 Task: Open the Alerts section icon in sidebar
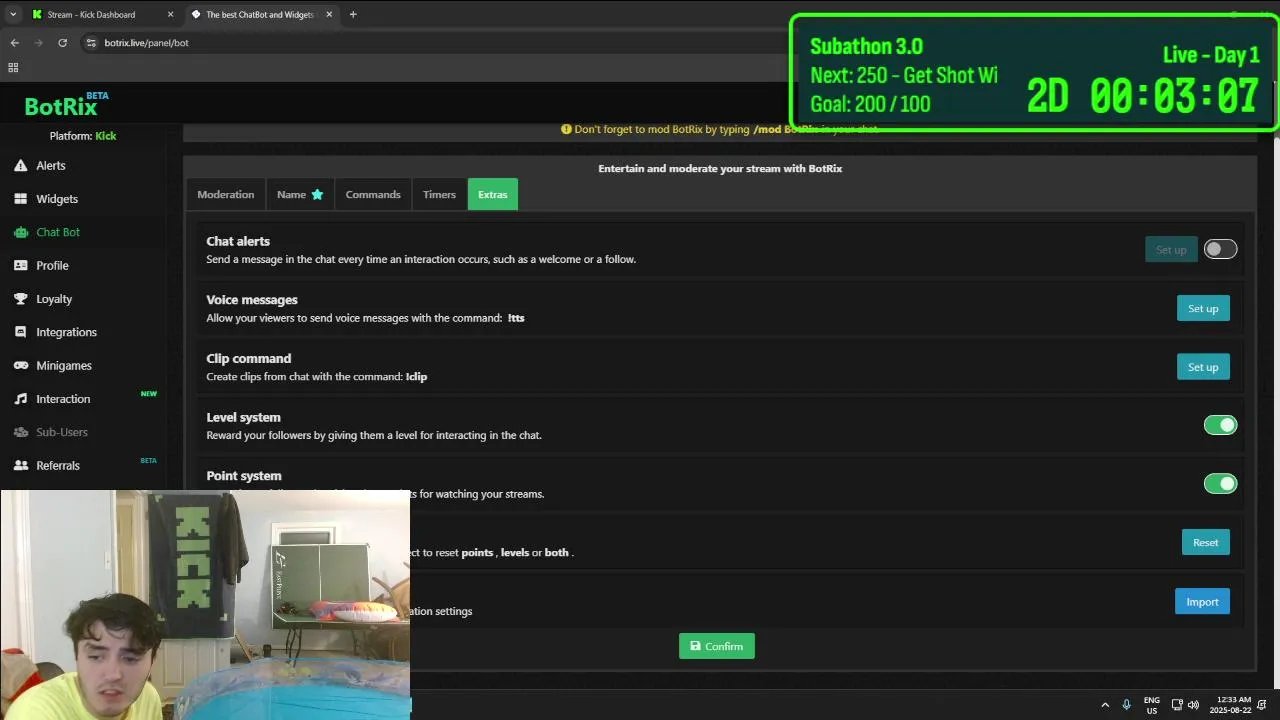[x=20, y=165]
